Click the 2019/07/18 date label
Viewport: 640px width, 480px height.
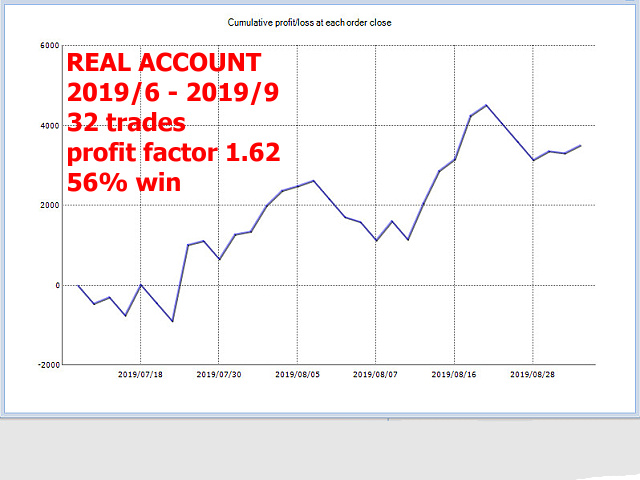click(x=140, y=374)
